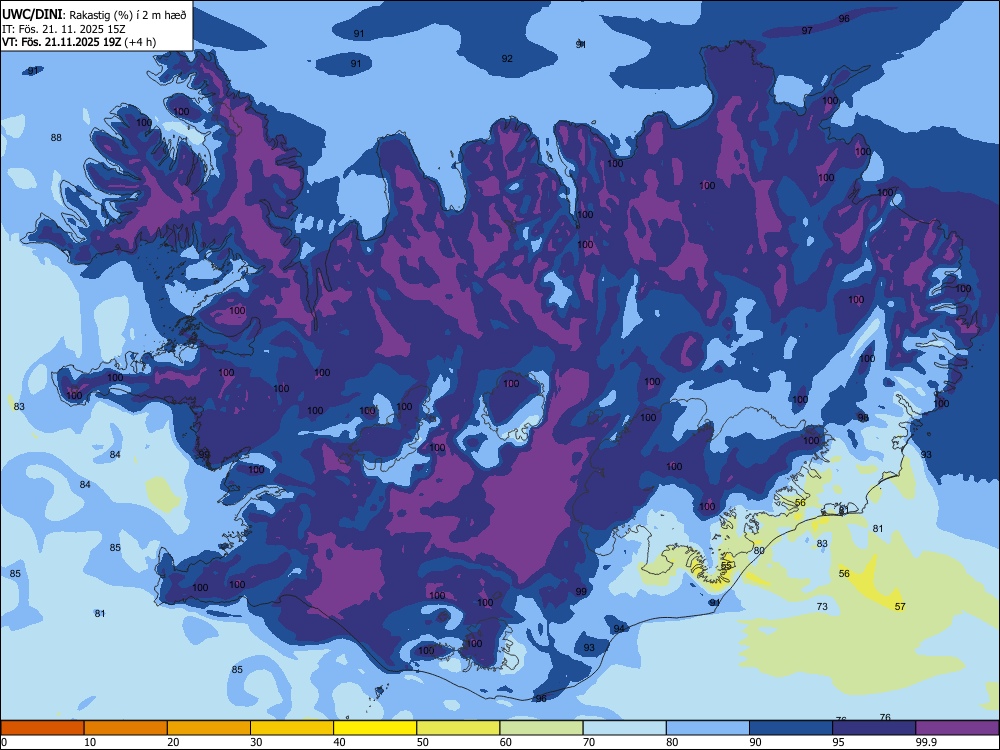Click the '98' humidity value on the map

click(x=863, y=418)
